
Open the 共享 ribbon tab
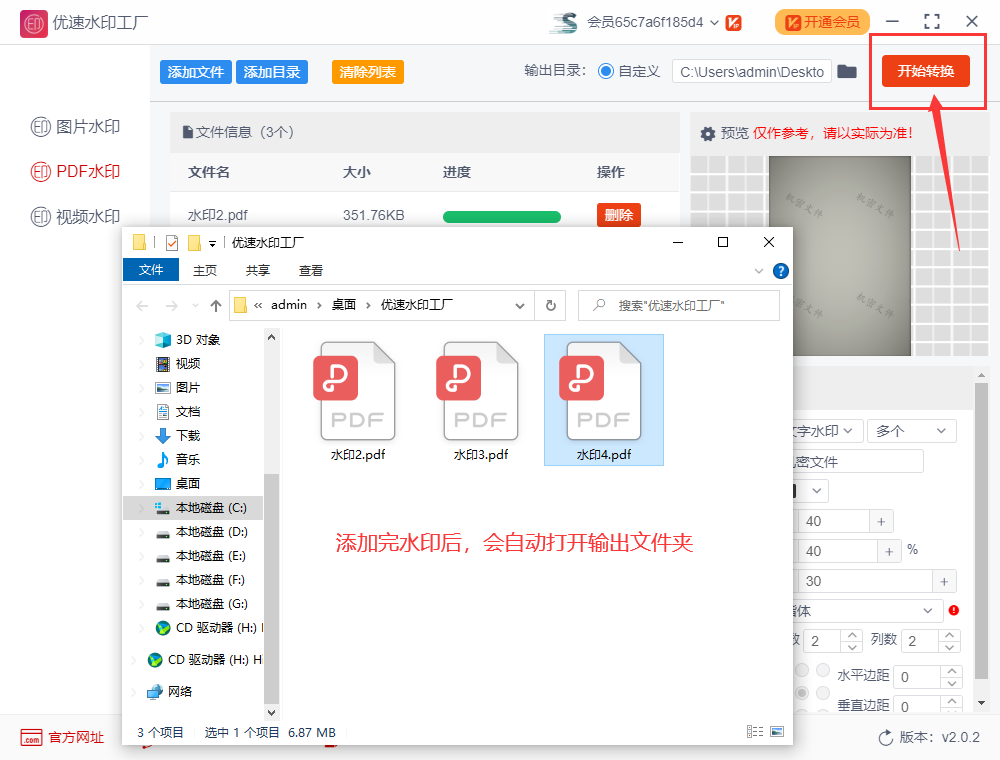258,270
